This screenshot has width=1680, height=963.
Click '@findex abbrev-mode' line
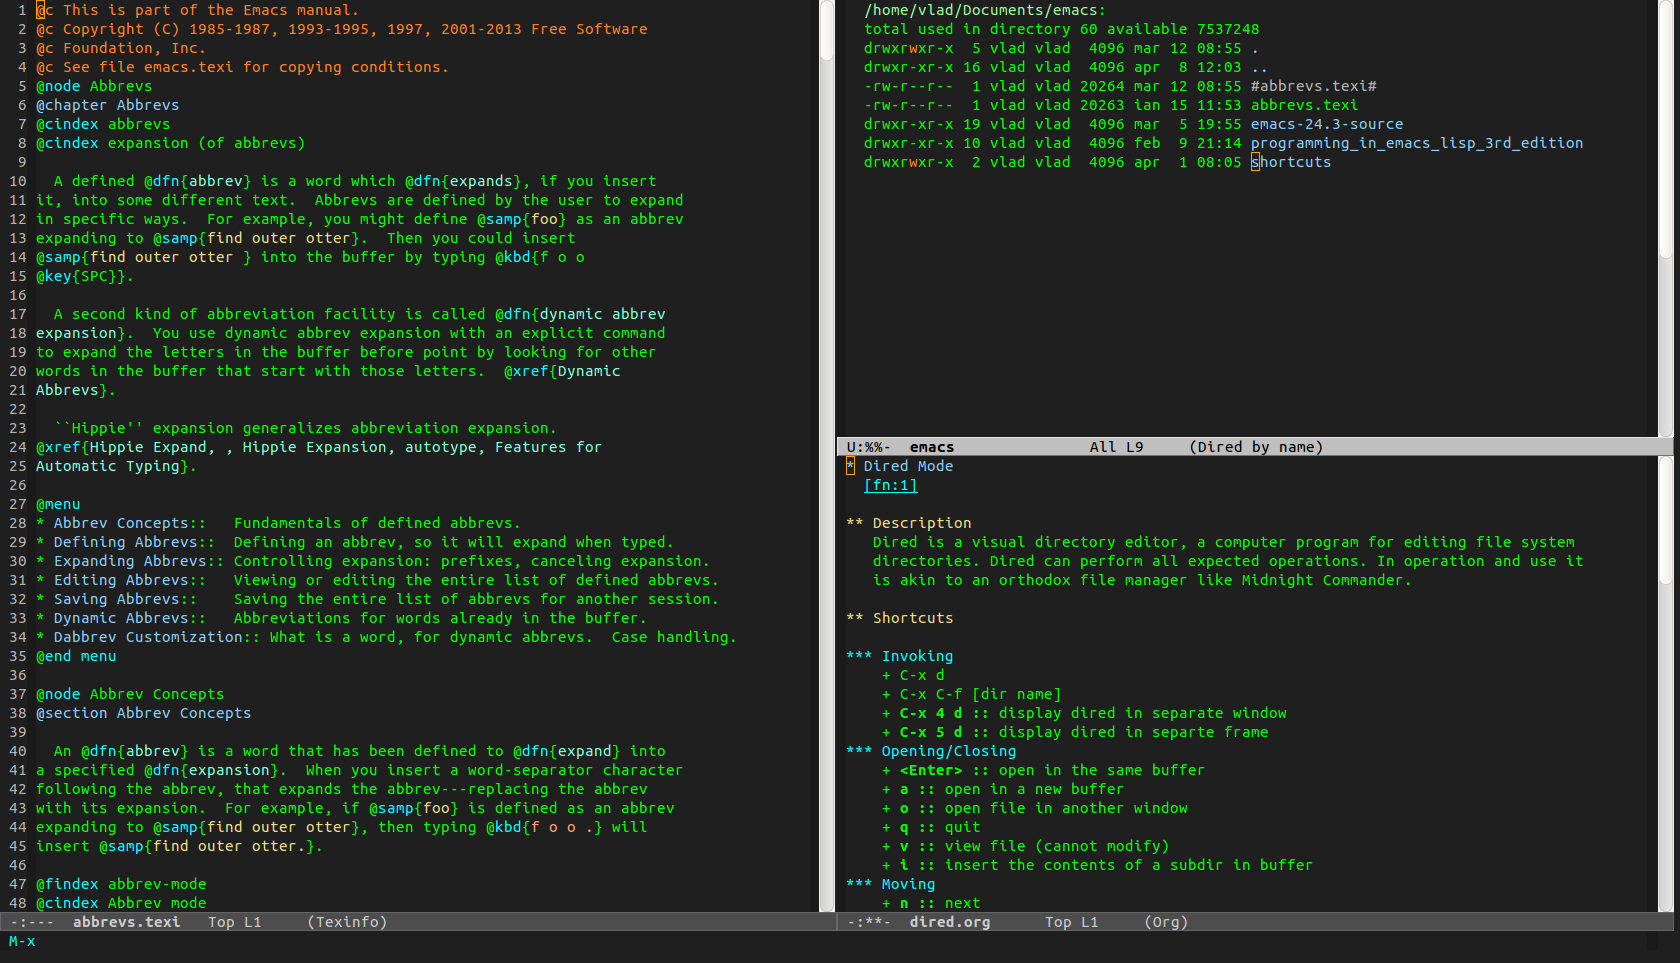coord(121,884)
